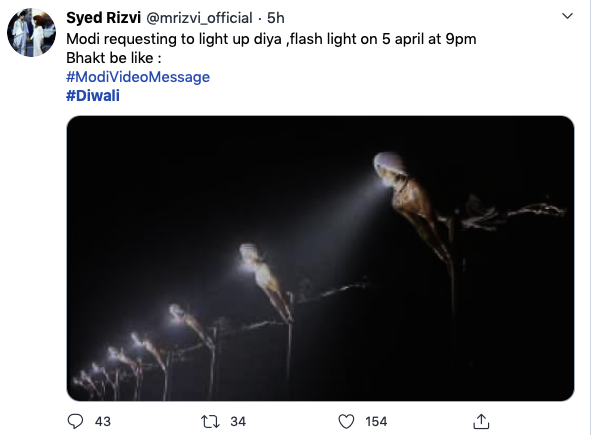Click the reply speech bubble icon
The width and height of the screenshot is (605, 435).
pyautogui.click(x=75, y=421)
